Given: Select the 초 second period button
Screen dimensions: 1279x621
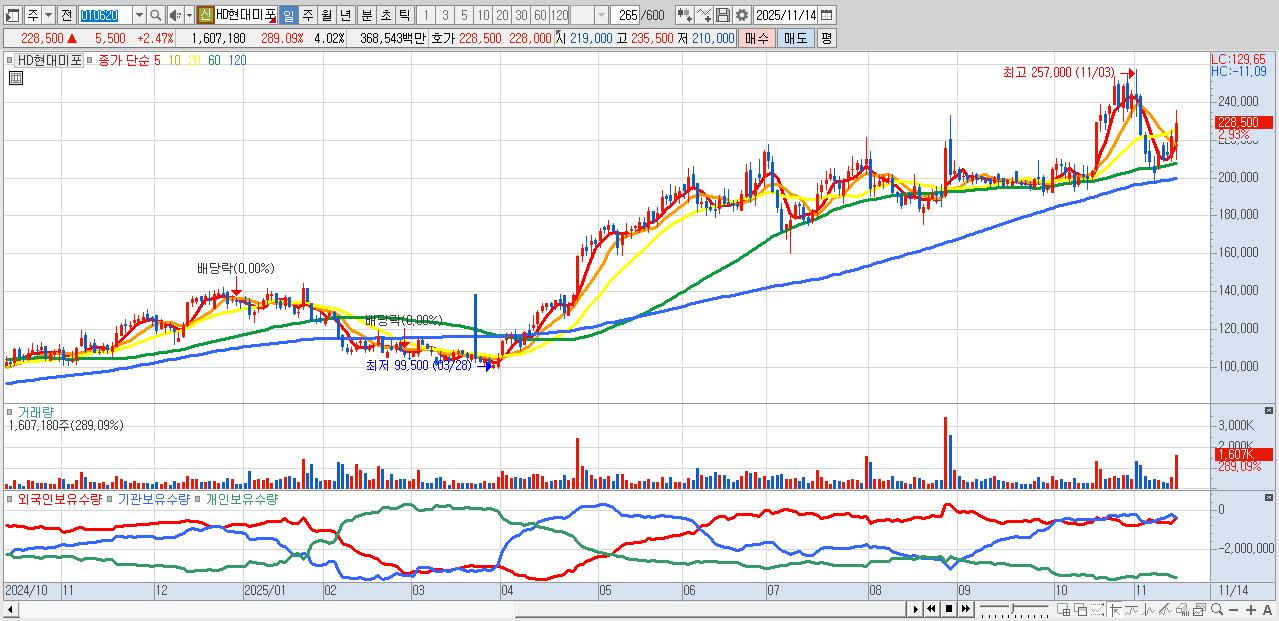Looking at the screenshot, I should point(385,15).
